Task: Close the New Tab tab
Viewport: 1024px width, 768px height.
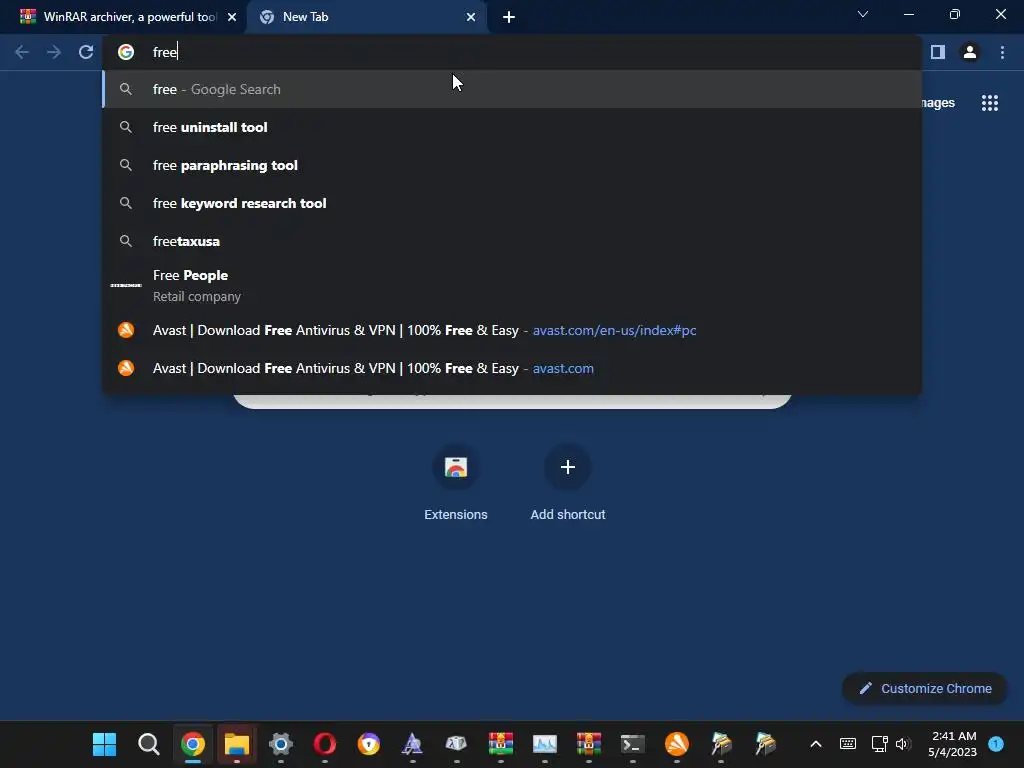Action: (x=471, y=17)
